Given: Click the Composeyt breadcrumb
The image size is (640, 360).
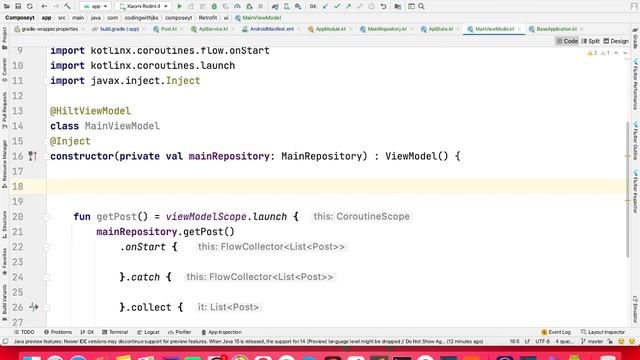Looking at the screenshot, I should (20, 18).
